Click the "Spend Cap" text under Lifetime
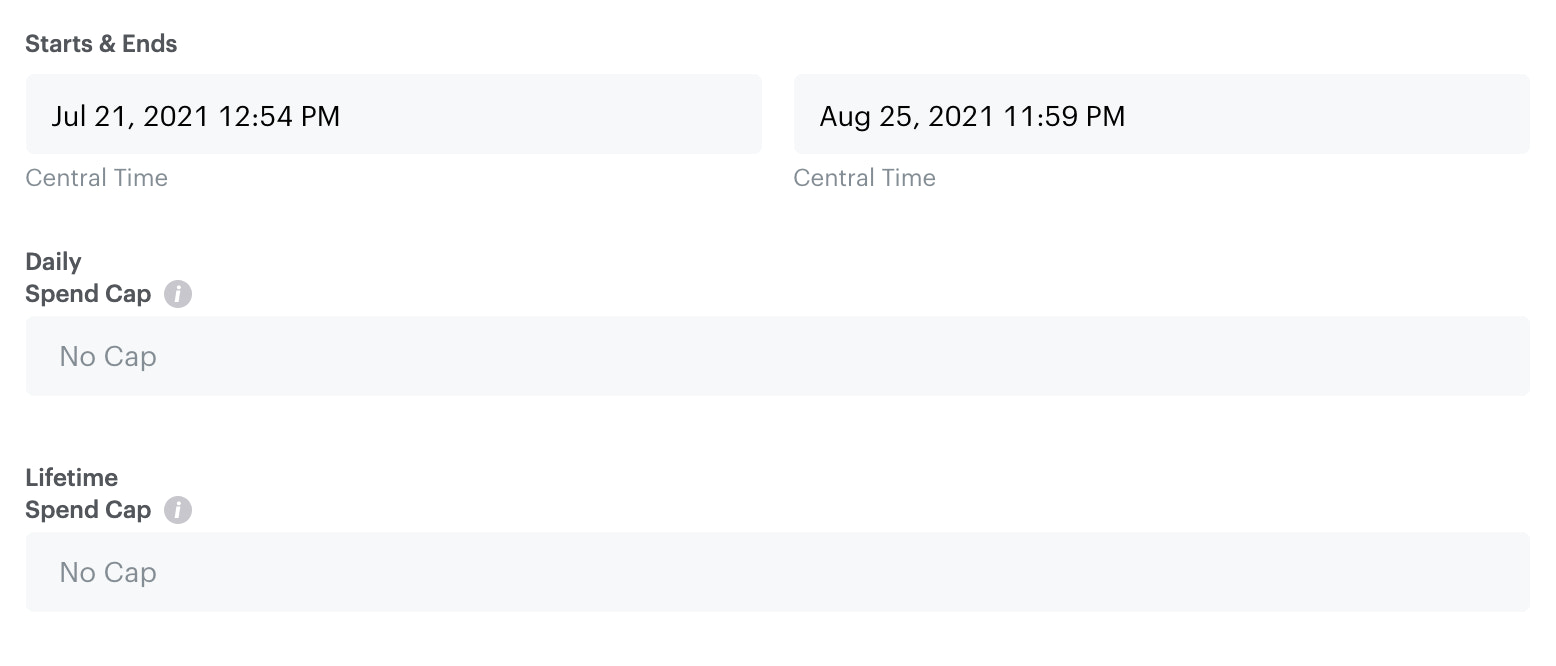 (x=88, y=510)
